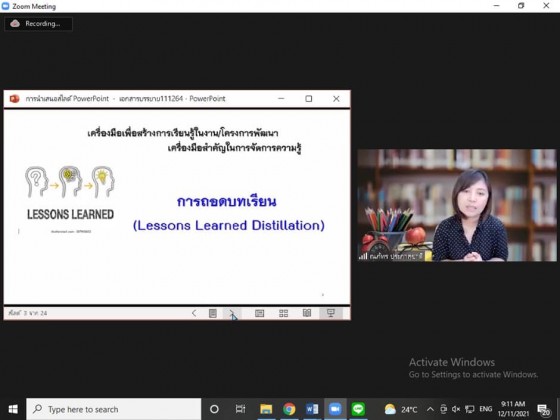Screen dimensions: 560x420
Task: Select the presenter video thumbnail
Action: [457, 205]
